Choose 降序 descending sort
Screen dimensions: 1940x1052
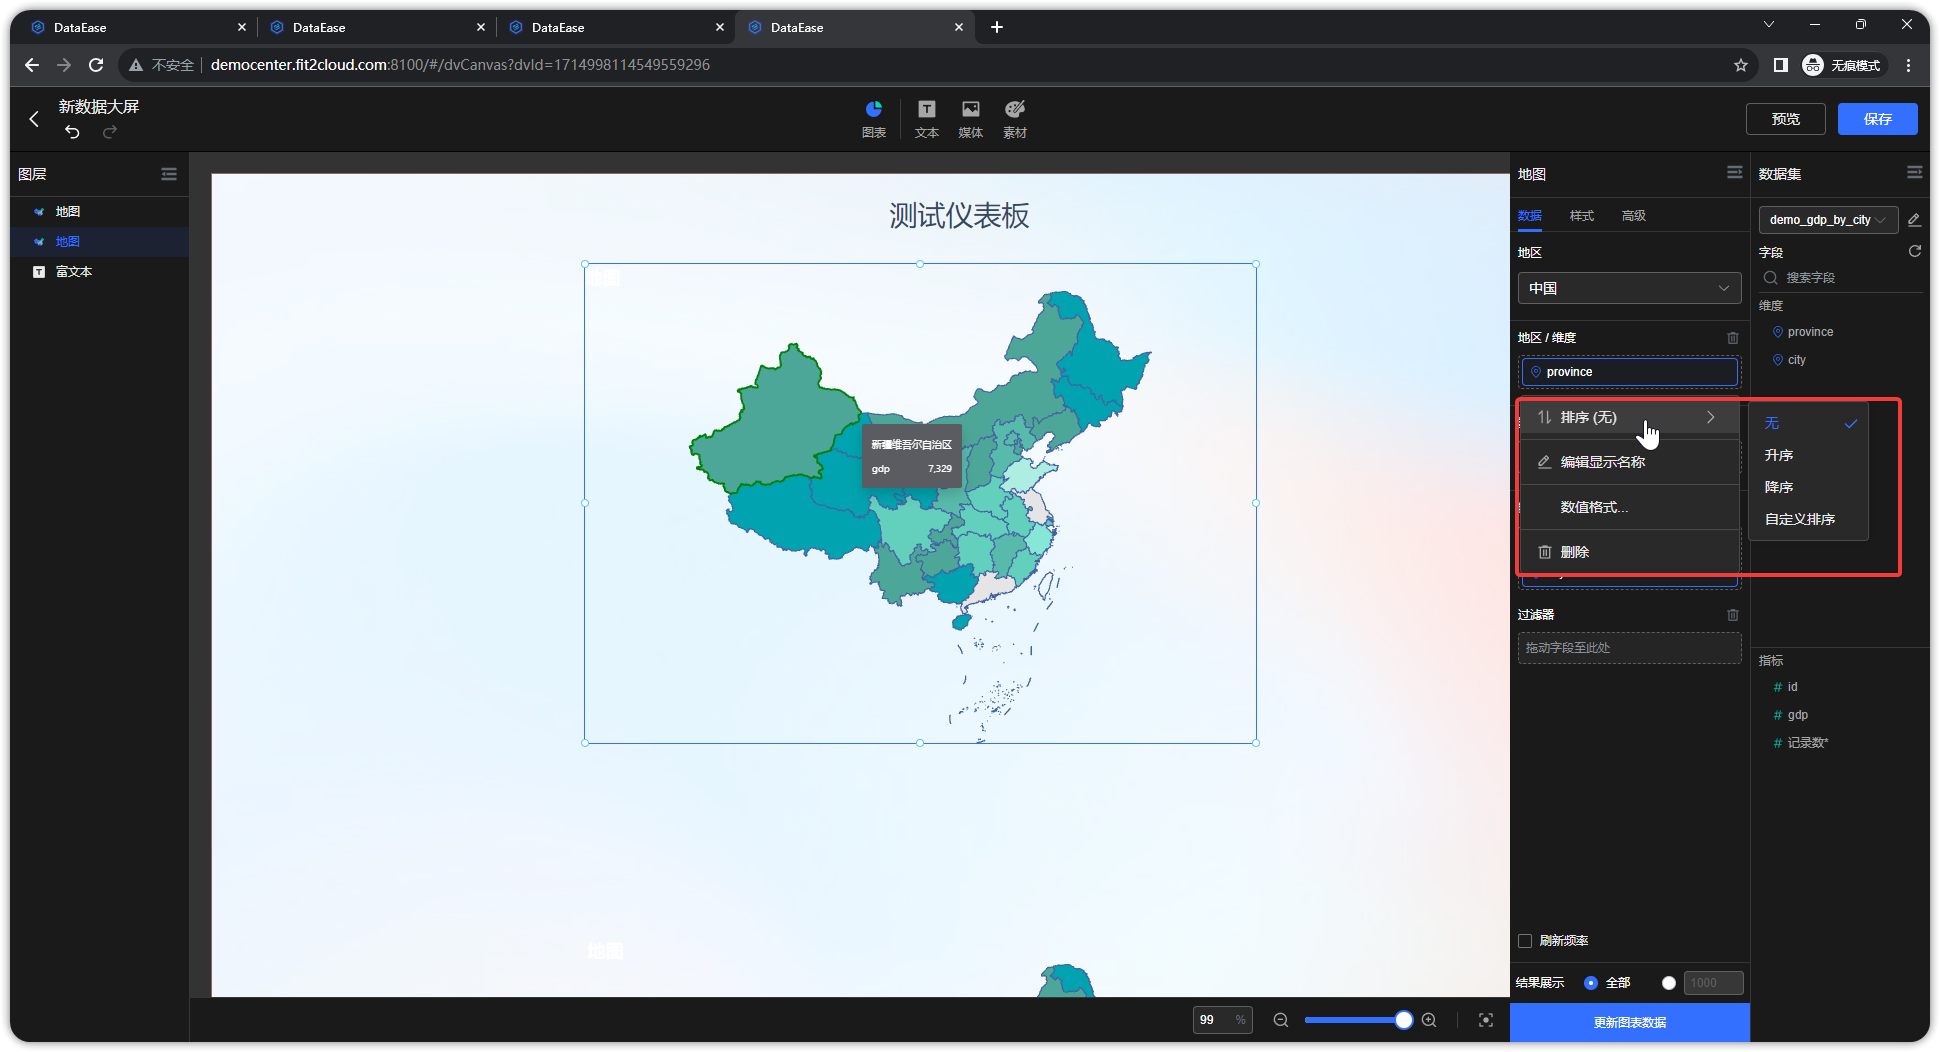pos(1808,487)
